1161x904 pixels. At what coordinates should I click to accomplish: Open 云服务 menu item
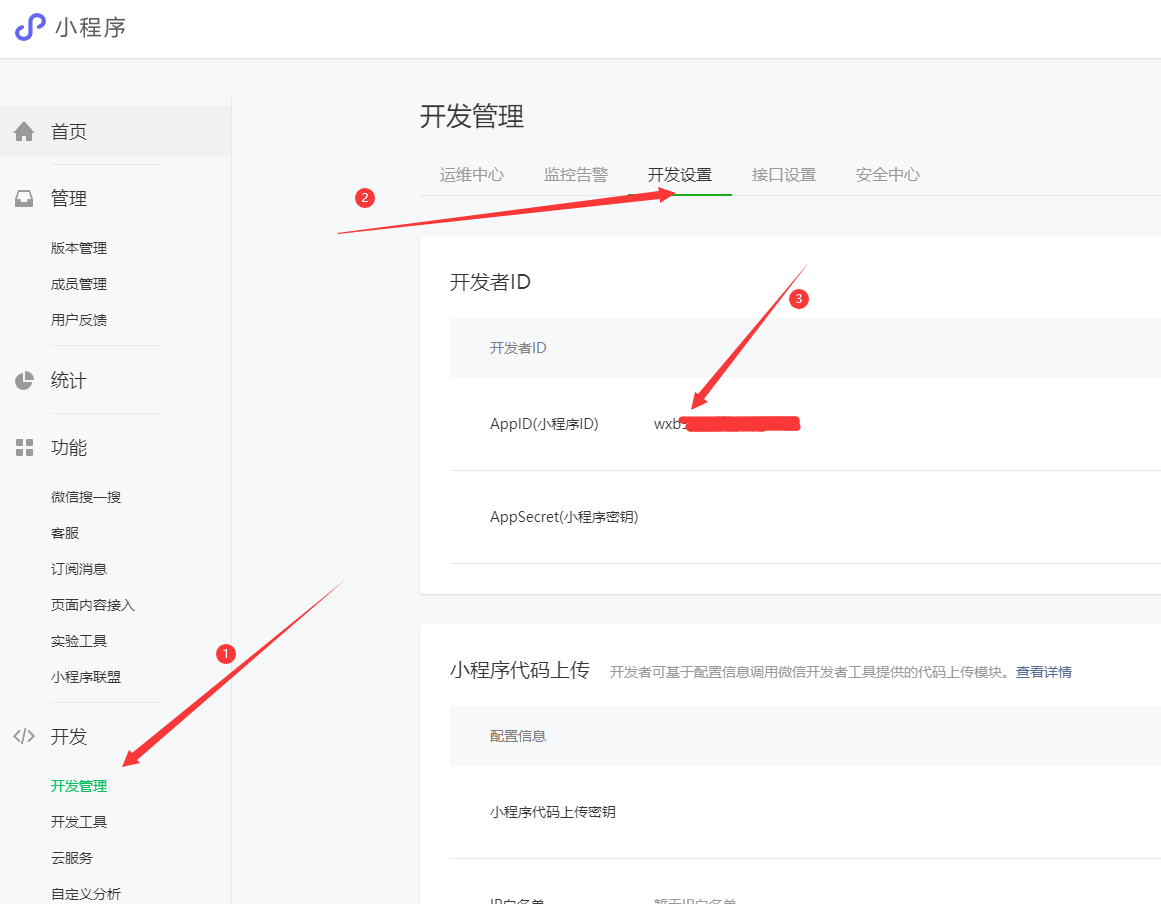[x=72, y=857]
